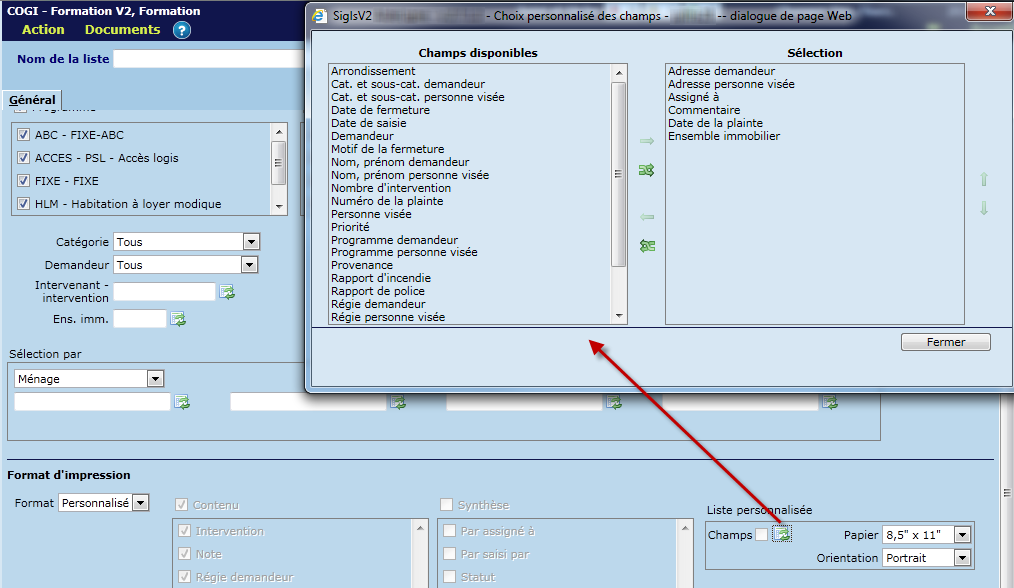Click the available fields list scrollbar down arrow
This screenshot has width=1014, height=588.
(x=619, y=316)
